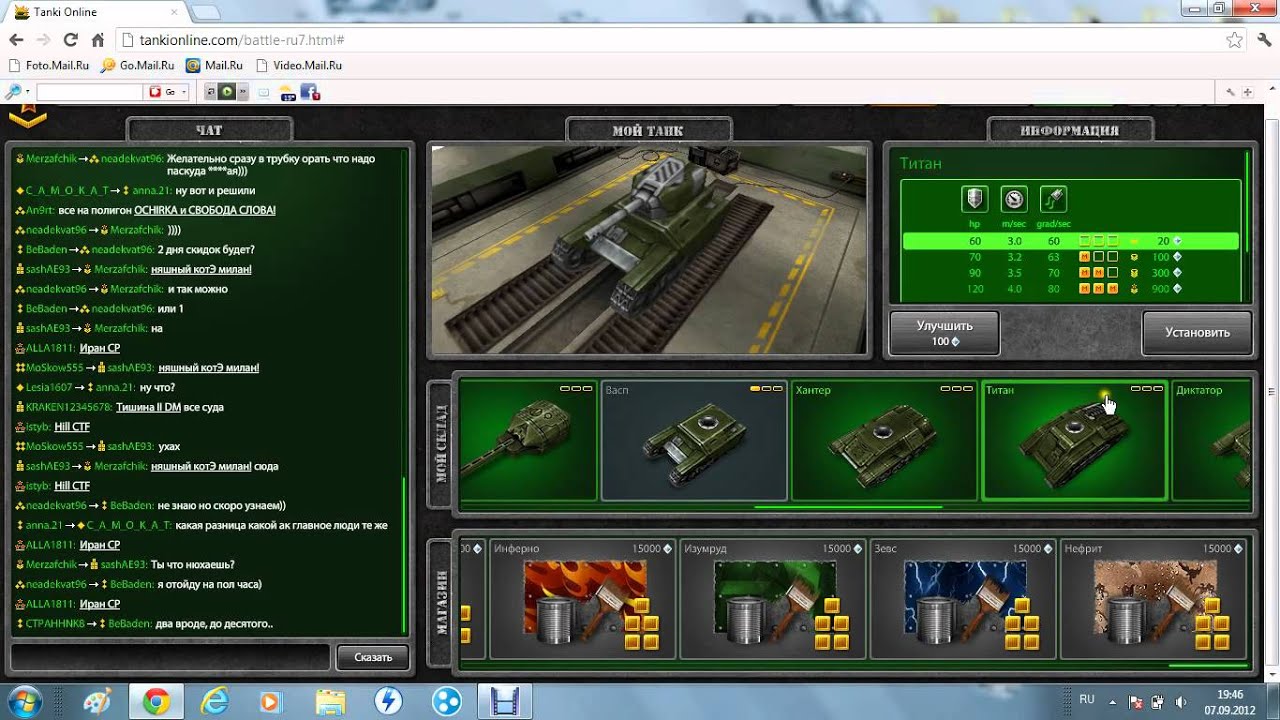The image size is (1280, 720).
Task: Open the mail envelope icon in the toolbar
Action: [x=264, y=93]
